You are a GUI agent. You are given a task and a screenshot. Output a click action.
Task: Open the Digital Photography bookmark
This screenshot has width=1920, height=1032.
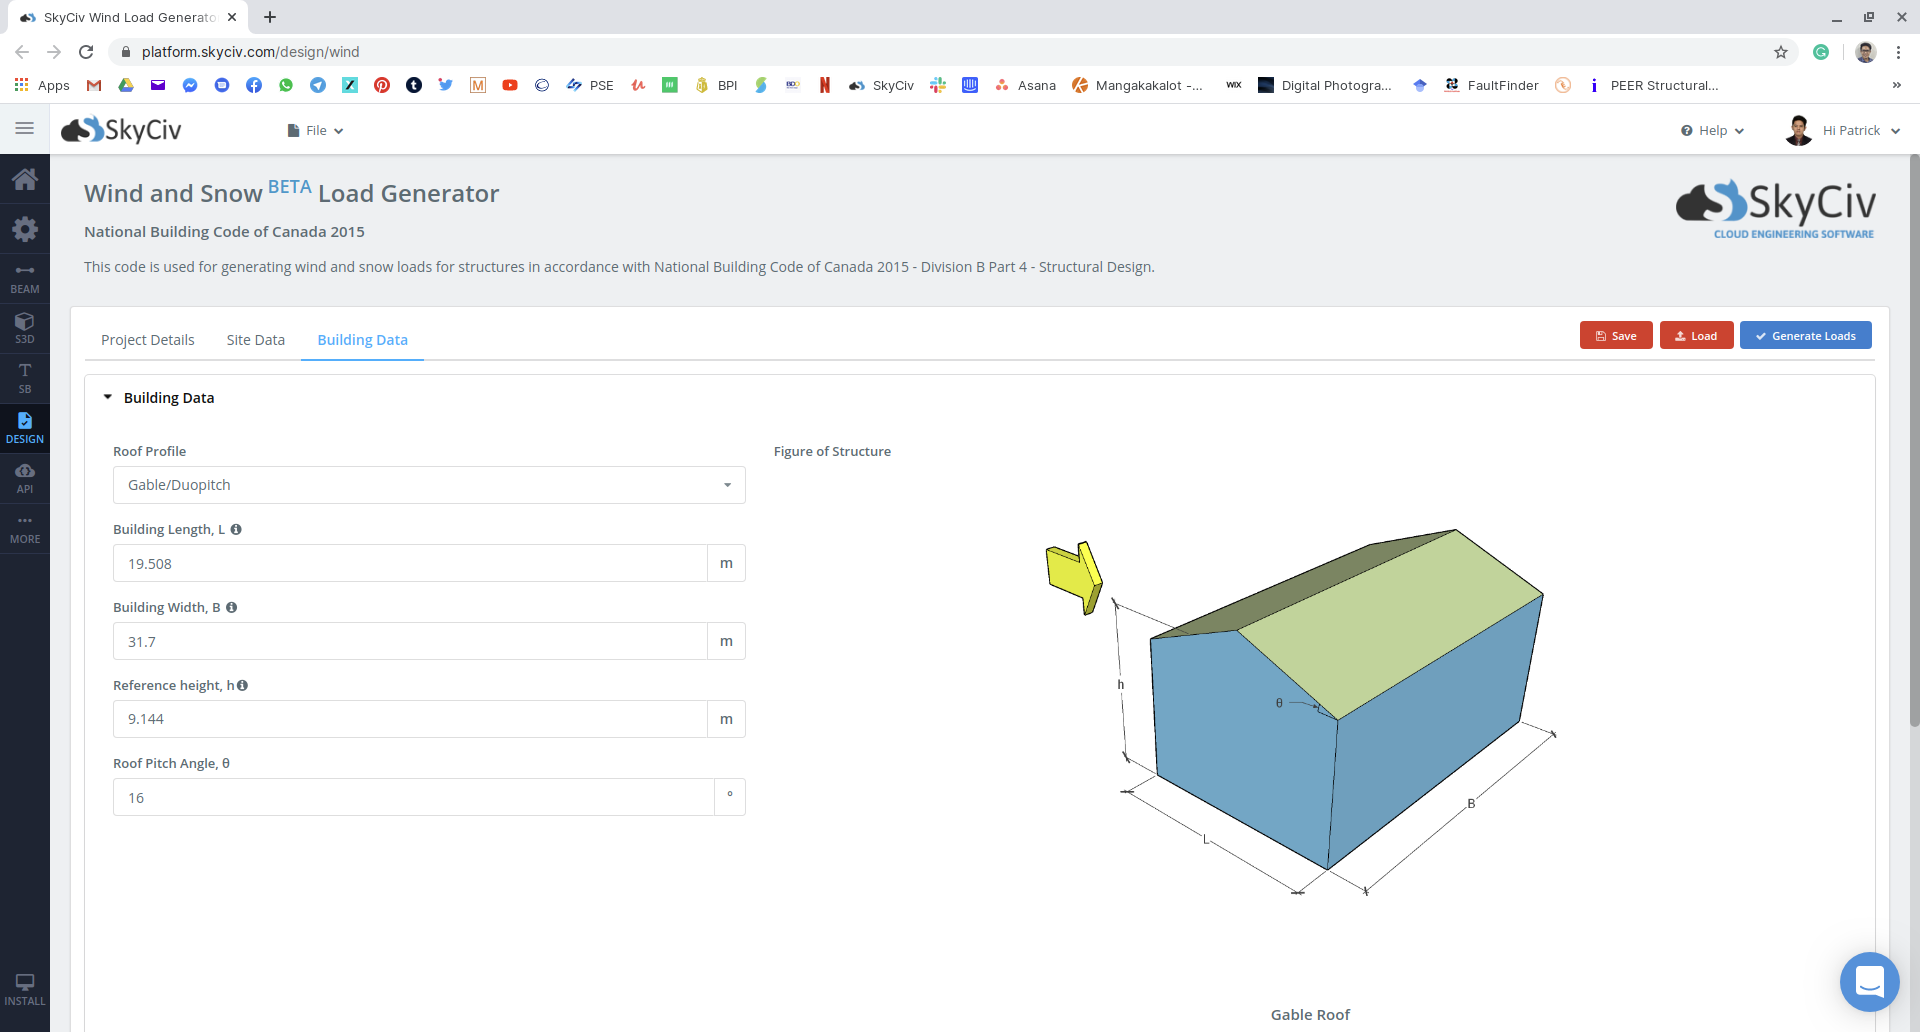[x=1324, y=85]
